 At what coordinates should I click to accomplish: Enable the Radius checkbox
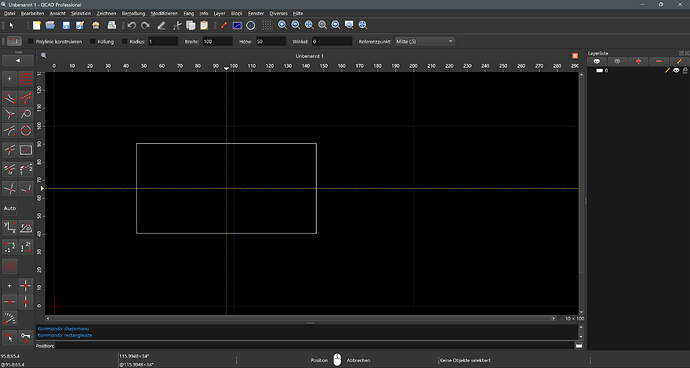(x=125, y=41)
